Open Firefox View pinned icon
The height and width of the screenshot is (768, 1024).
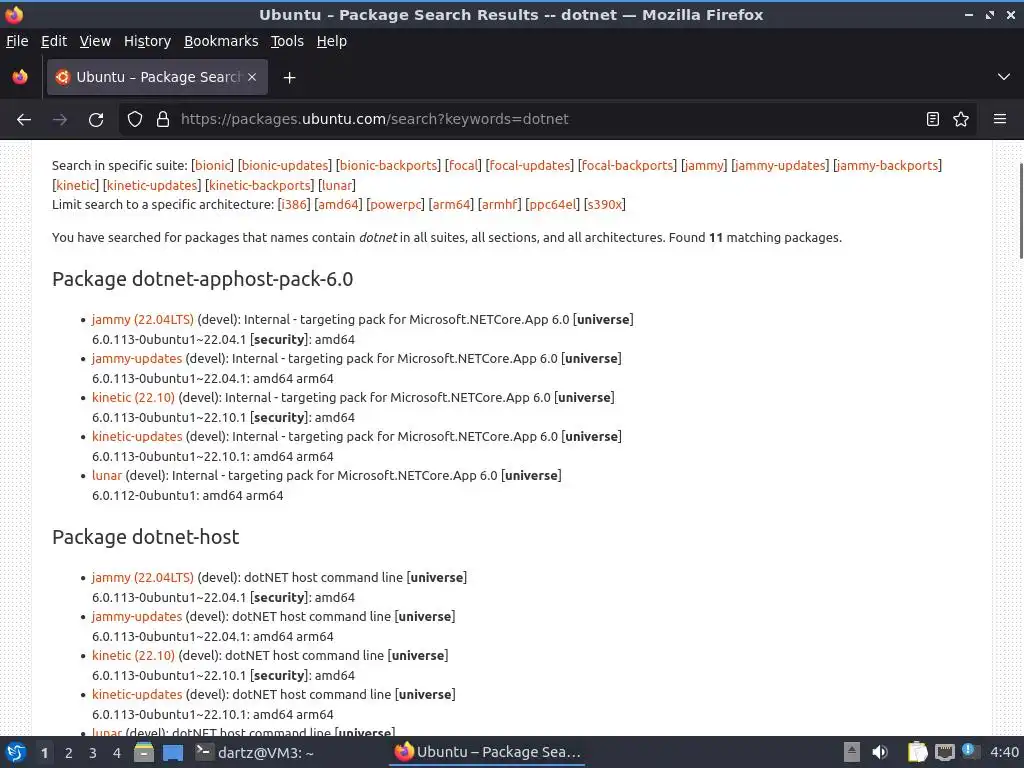(x=20, y=77)
